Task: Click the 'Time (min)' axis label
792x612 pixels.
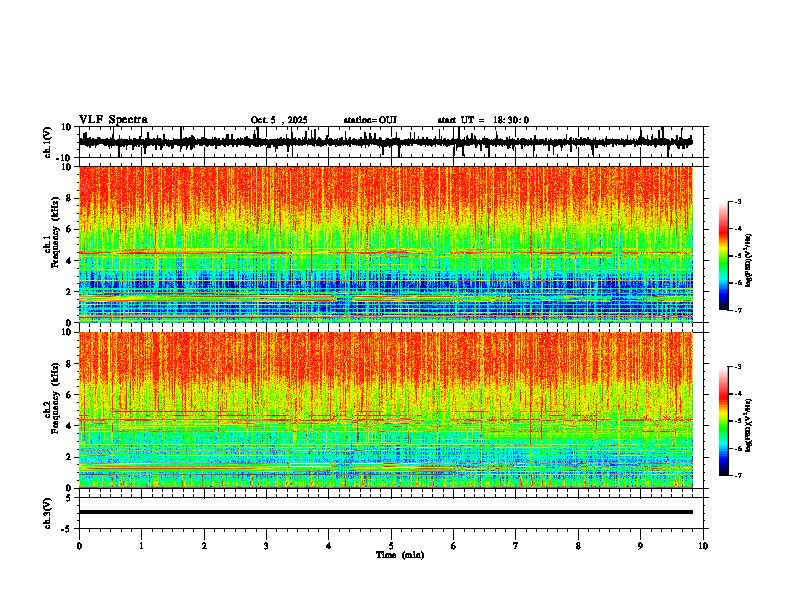Action: (x=400, y=555)
